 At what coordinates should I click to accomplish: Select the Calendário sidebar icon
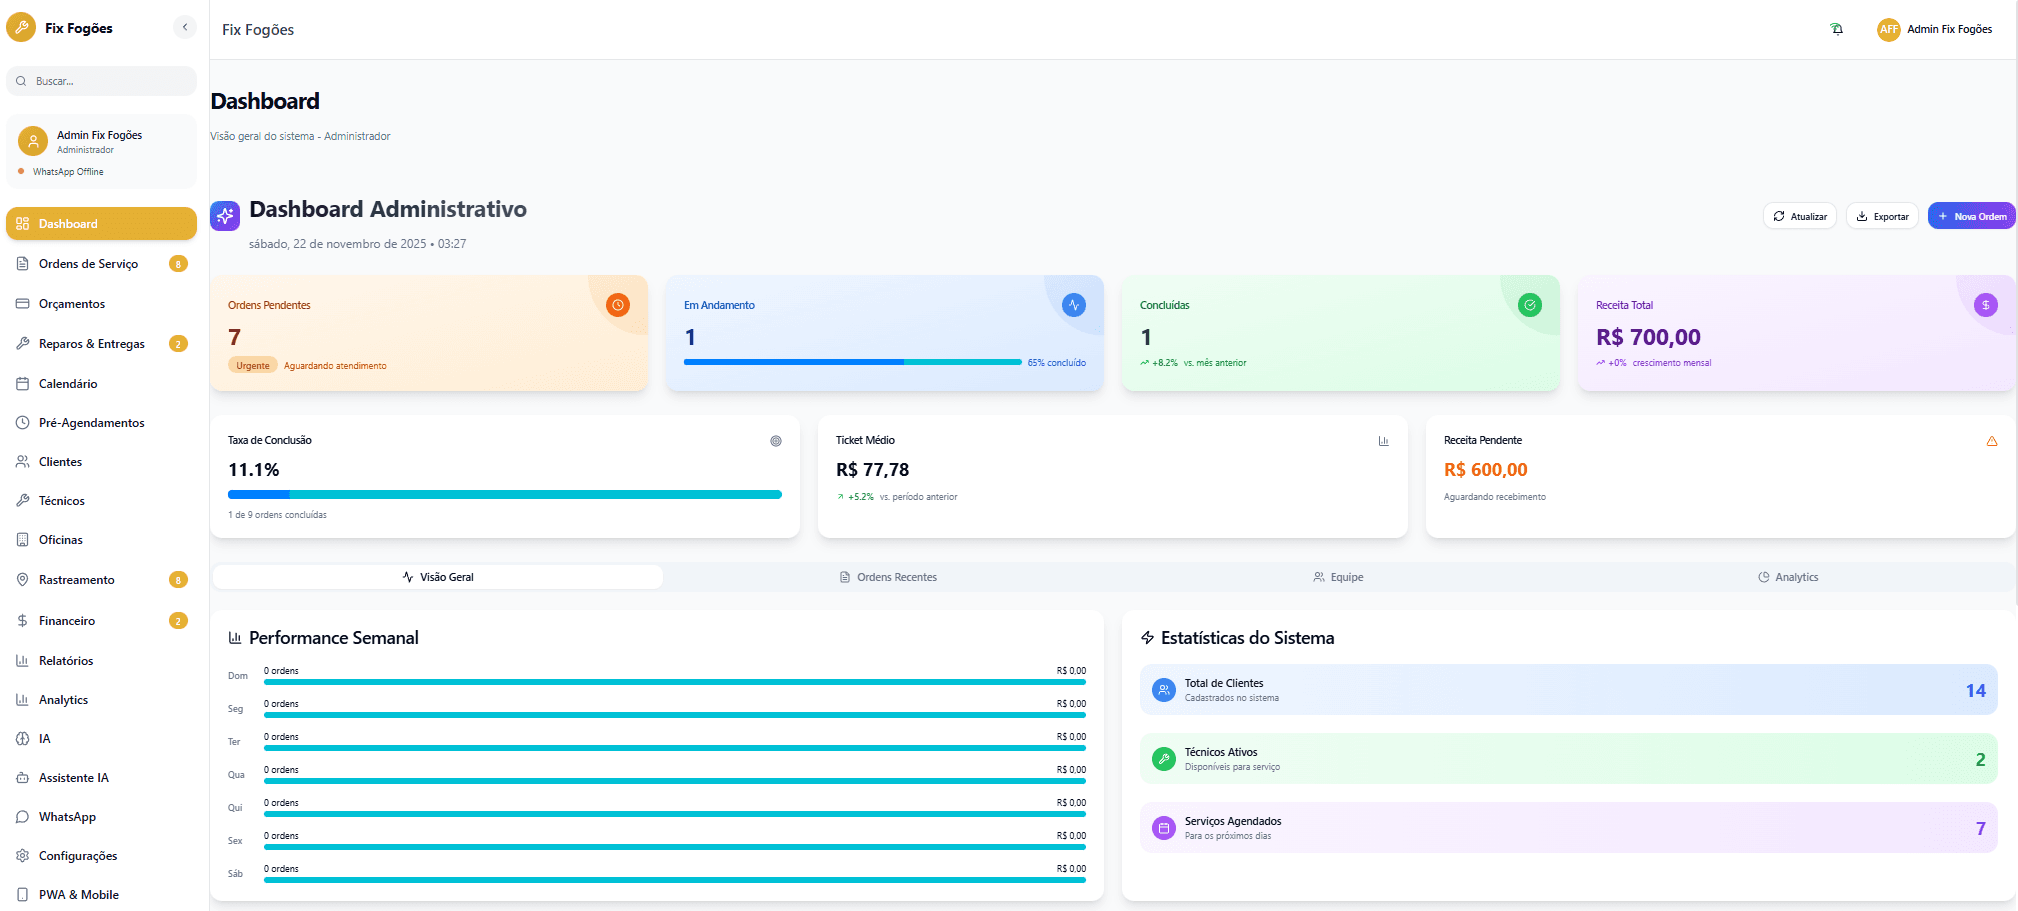point(22,383)
